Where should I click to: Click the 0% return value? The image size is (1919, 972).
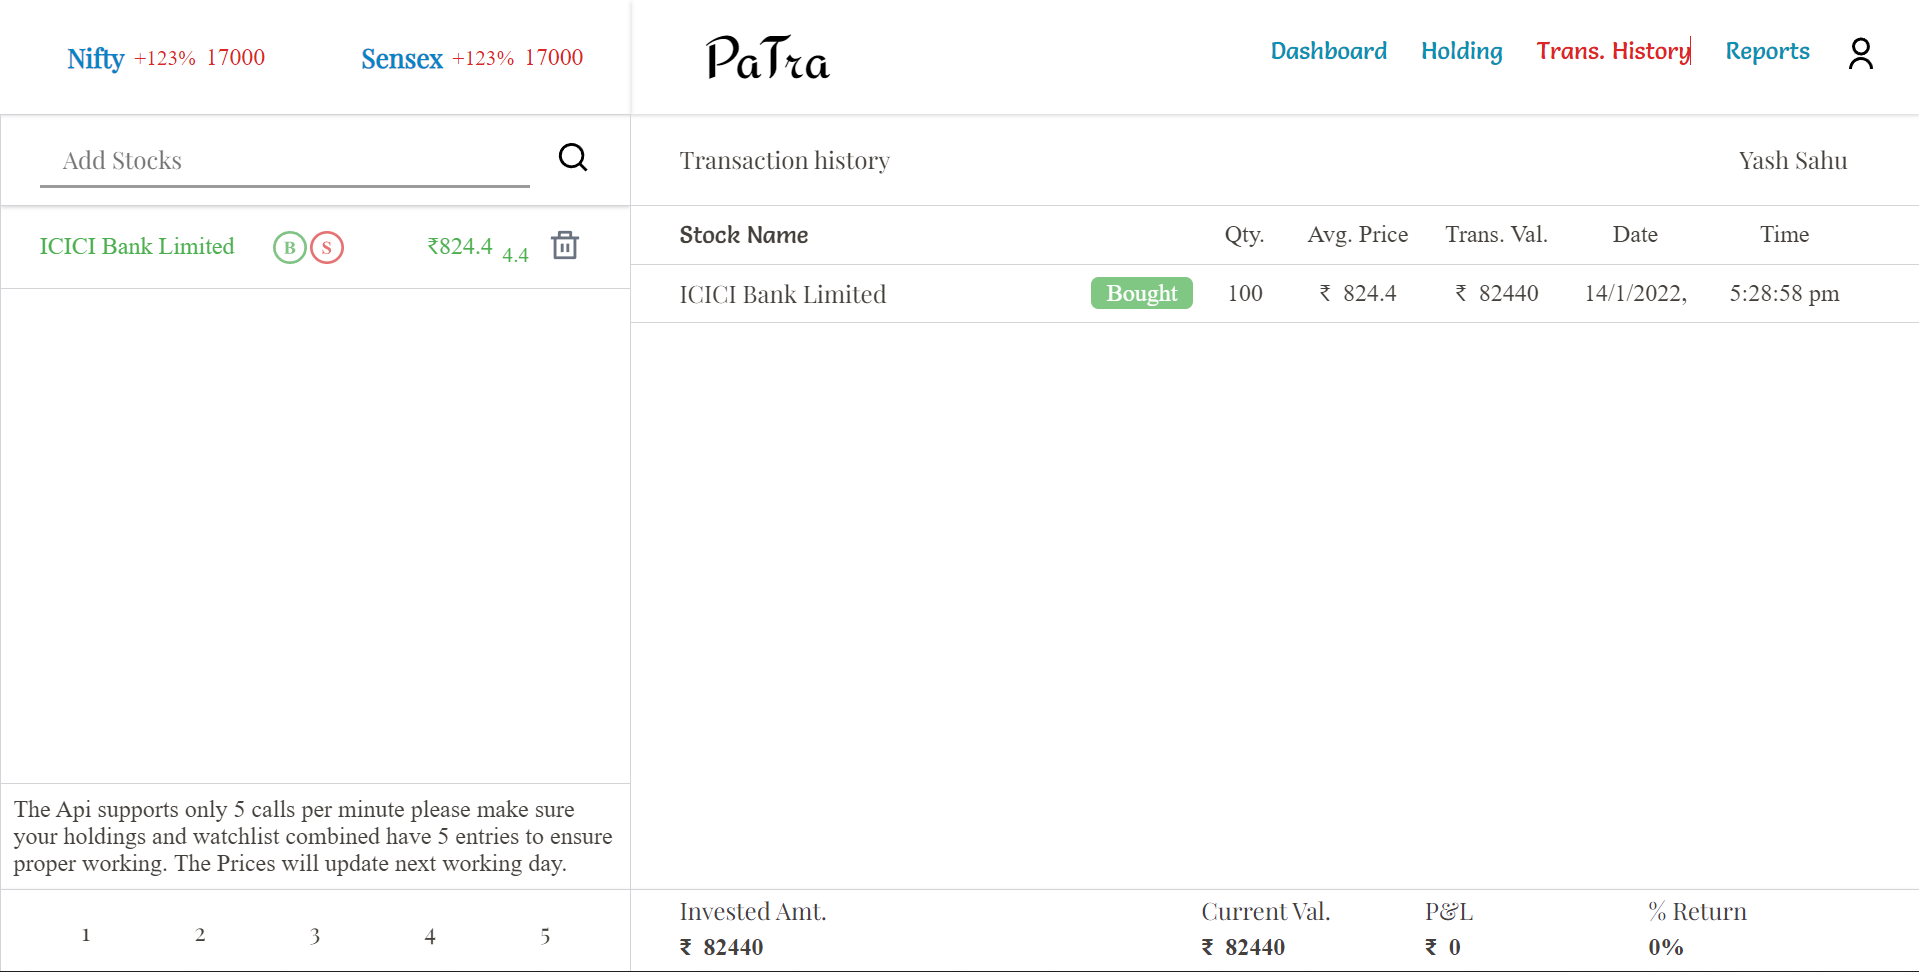pyautogui.click(x=1666, y=947)
